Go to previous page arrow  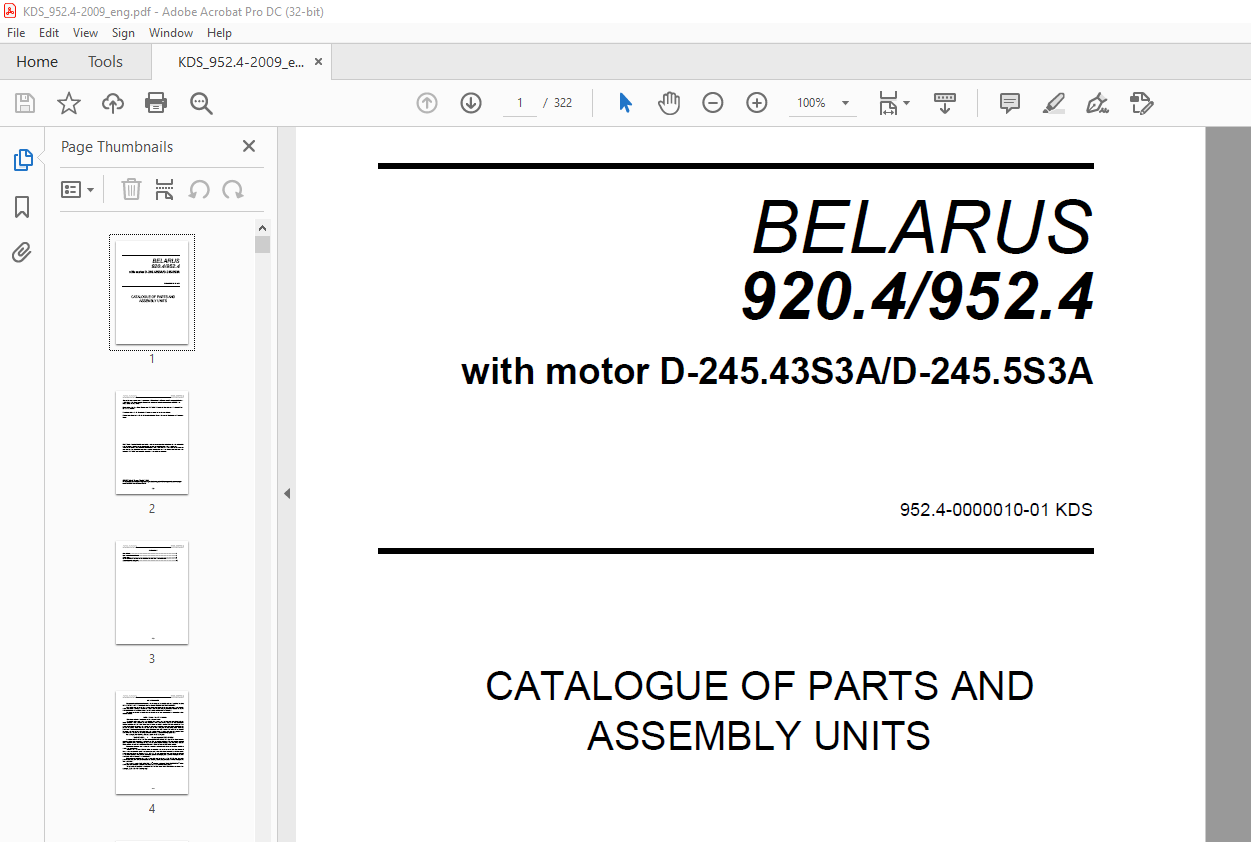(x=427, y=103)
